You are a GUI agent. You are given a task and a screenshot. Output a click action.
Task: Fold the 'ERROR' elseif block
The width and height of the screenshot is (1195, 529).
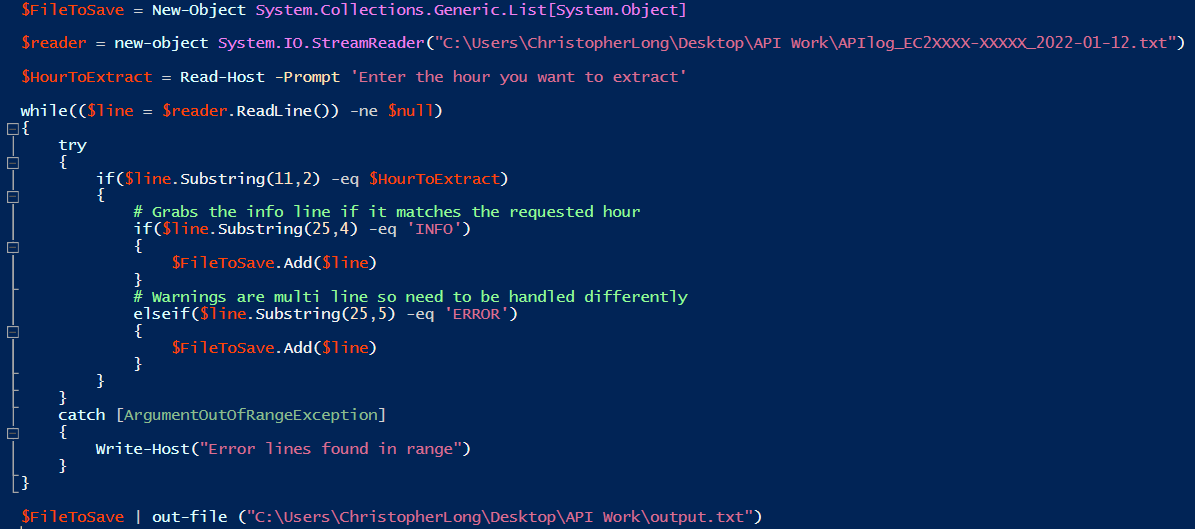tap(12, 332)
